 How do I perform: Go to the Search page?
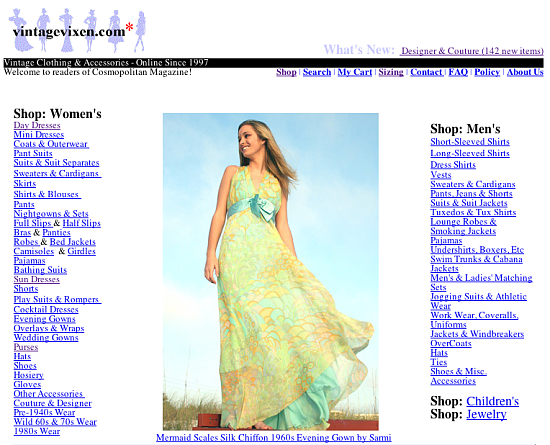pyautogui.click(x=317, y=72)
